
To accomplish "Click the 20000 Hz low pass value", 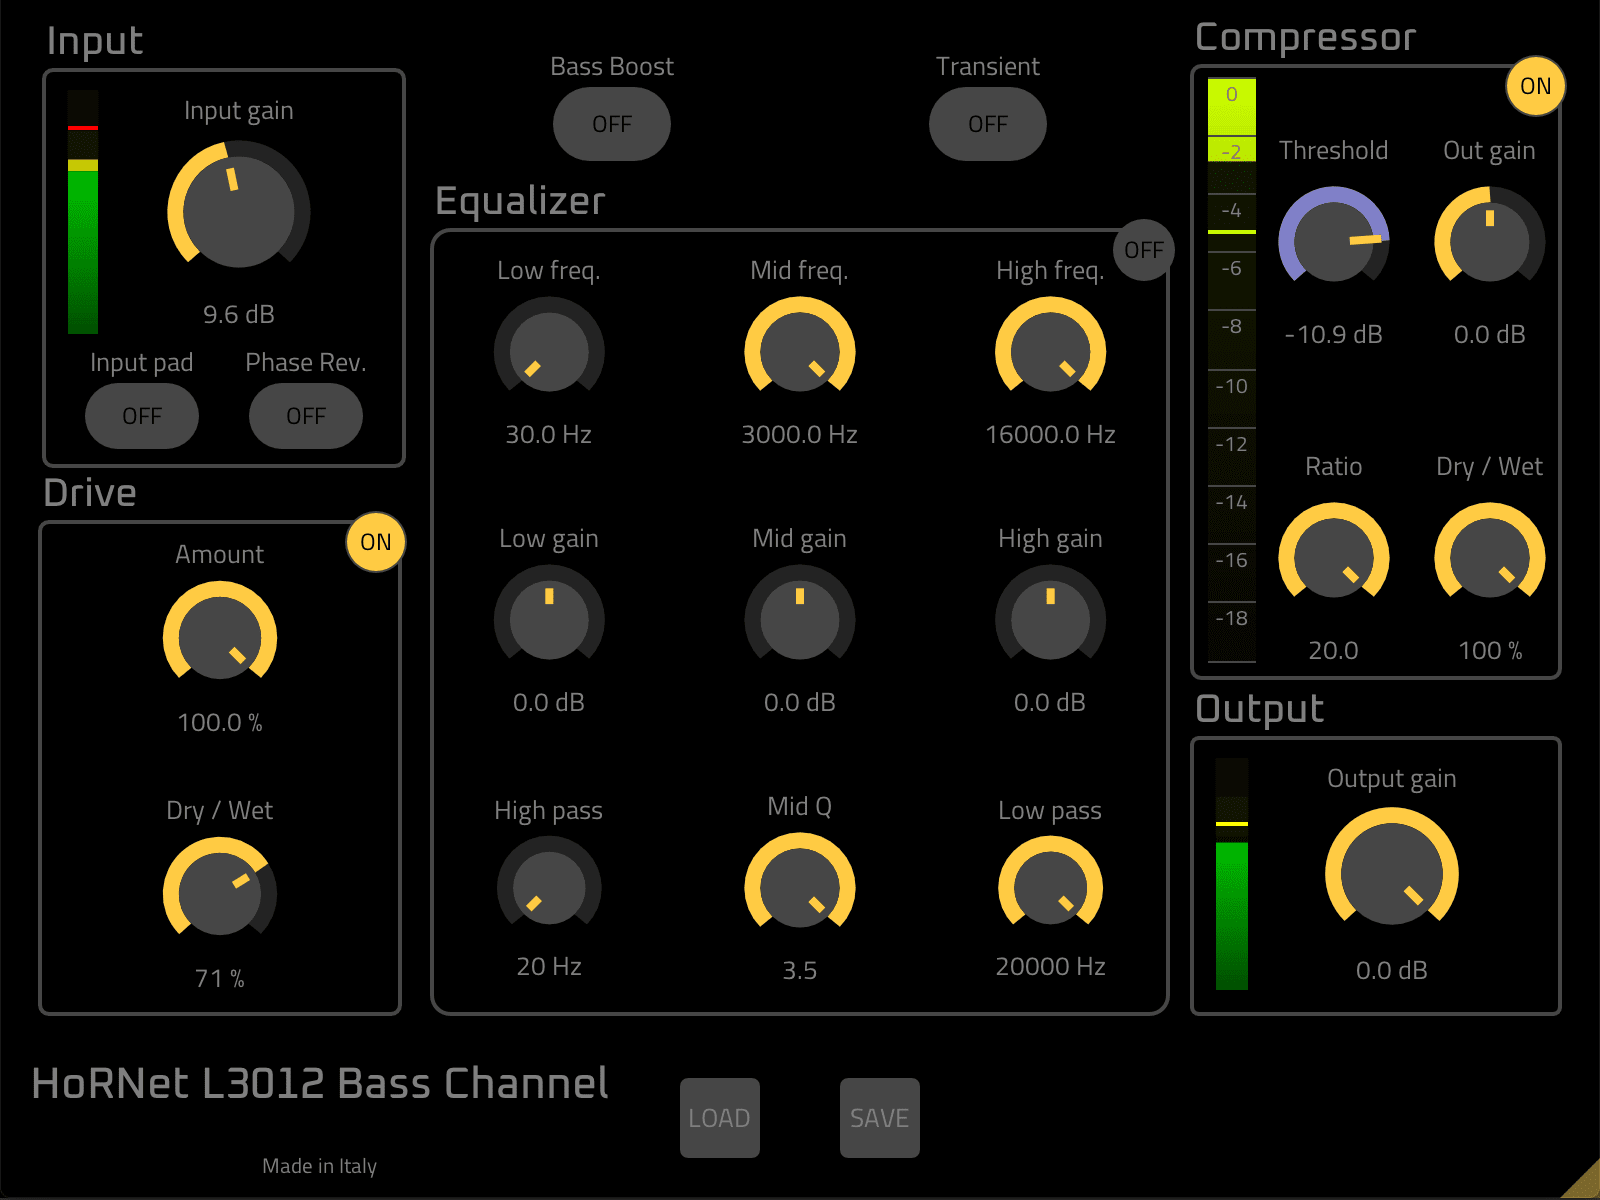I will coord(1050,967).
